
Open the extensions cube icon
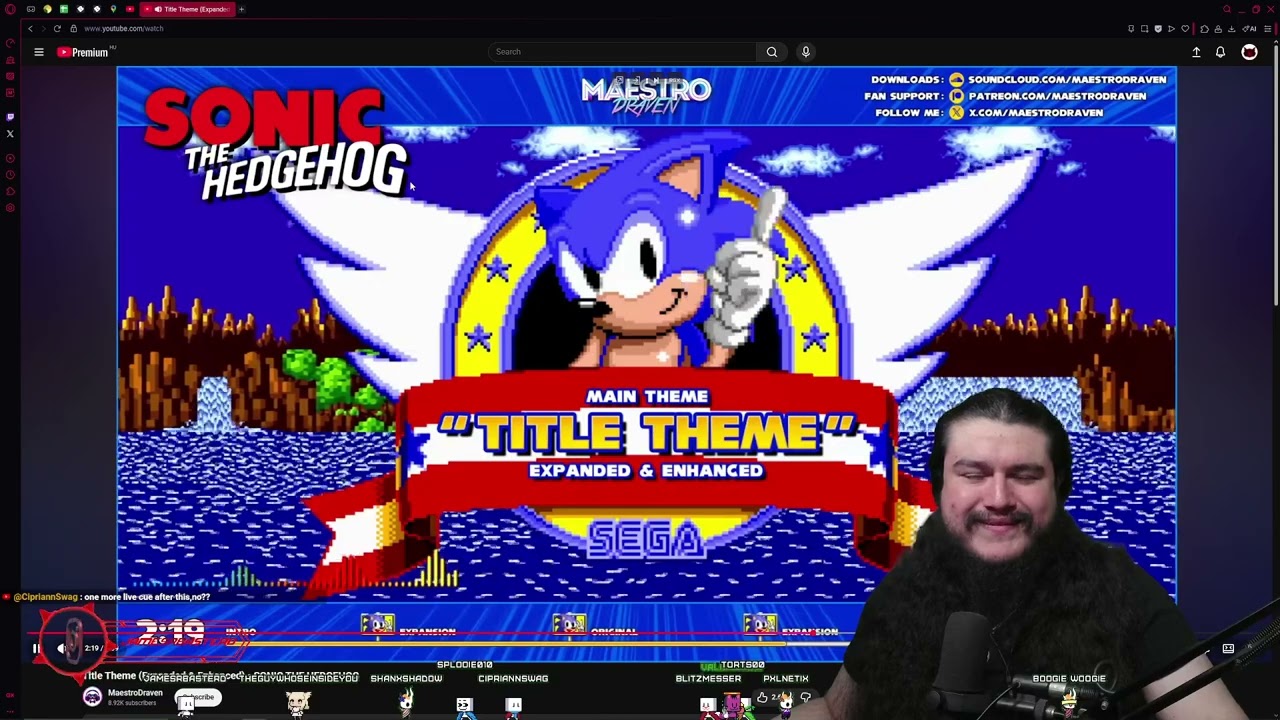click(x=1204, y=28)
